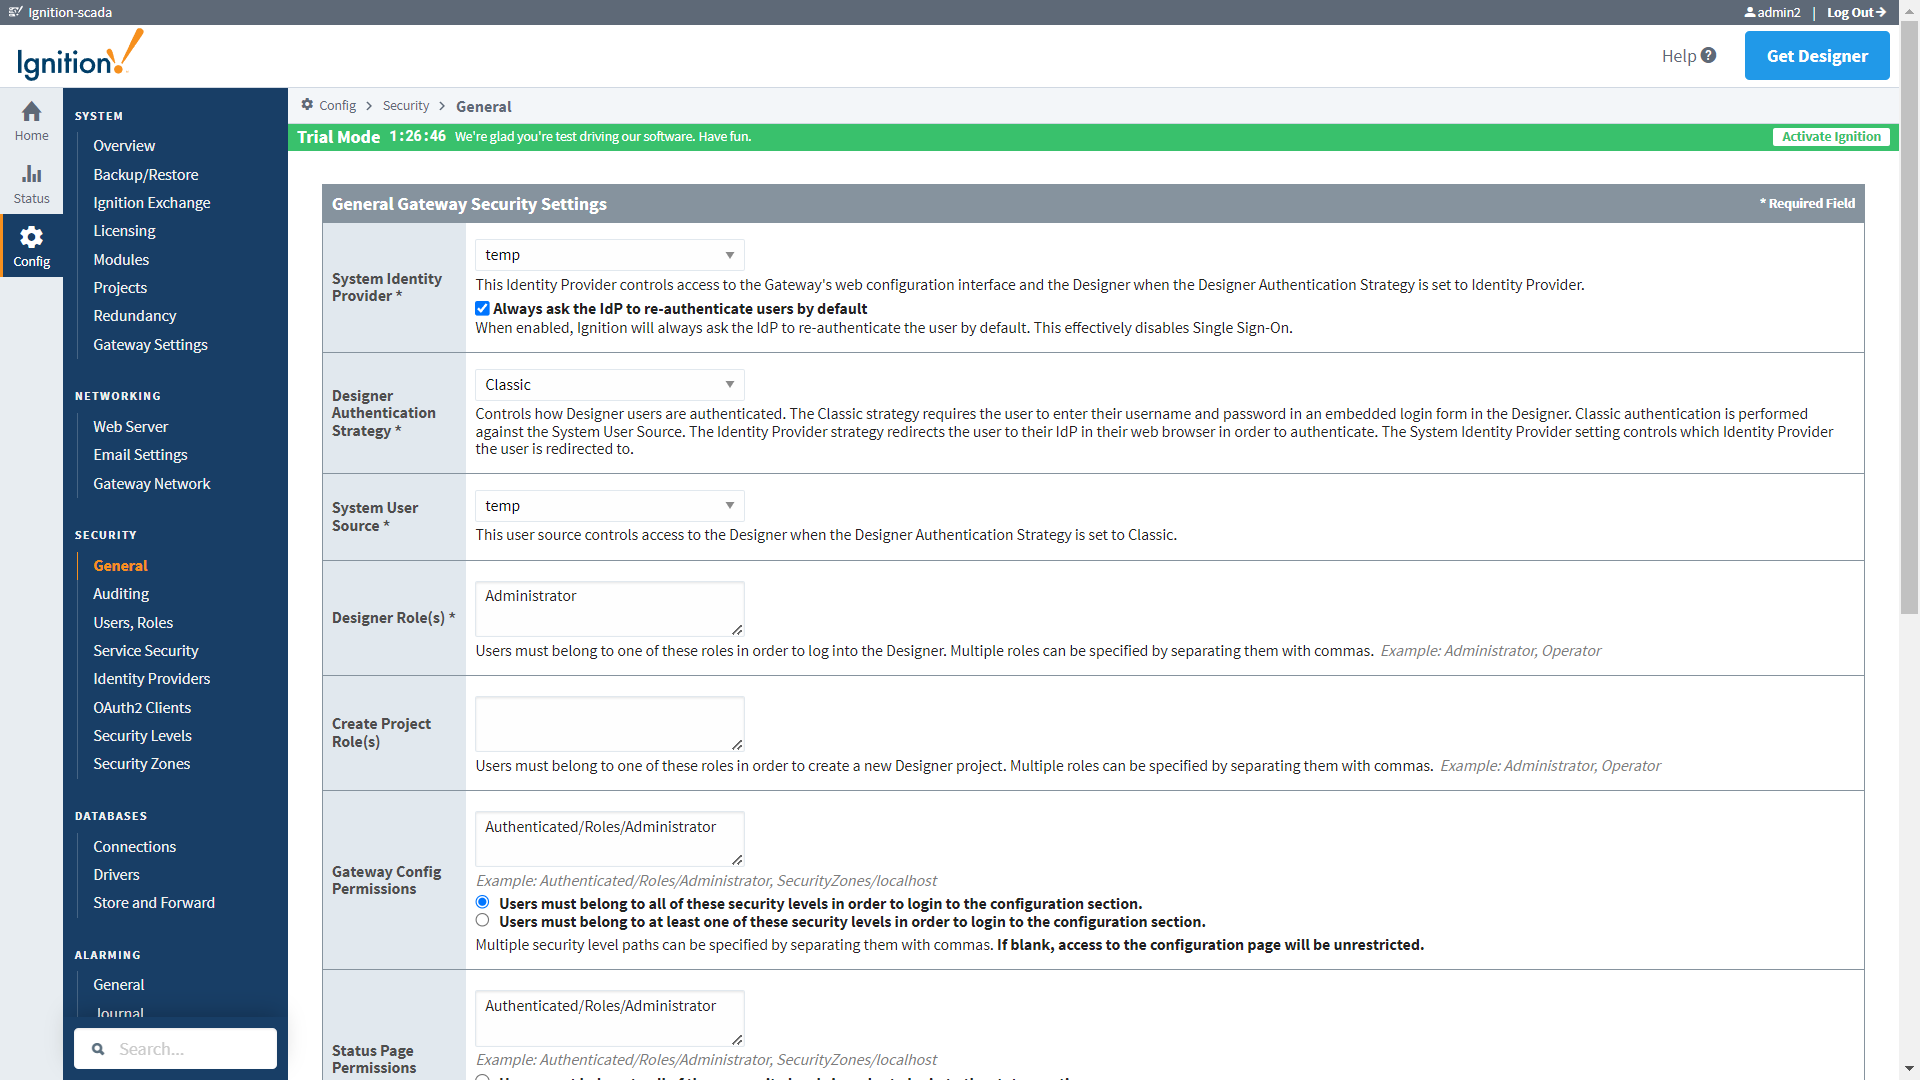Click in the Status Page Permissions text area

click(x=609, y=1018)
